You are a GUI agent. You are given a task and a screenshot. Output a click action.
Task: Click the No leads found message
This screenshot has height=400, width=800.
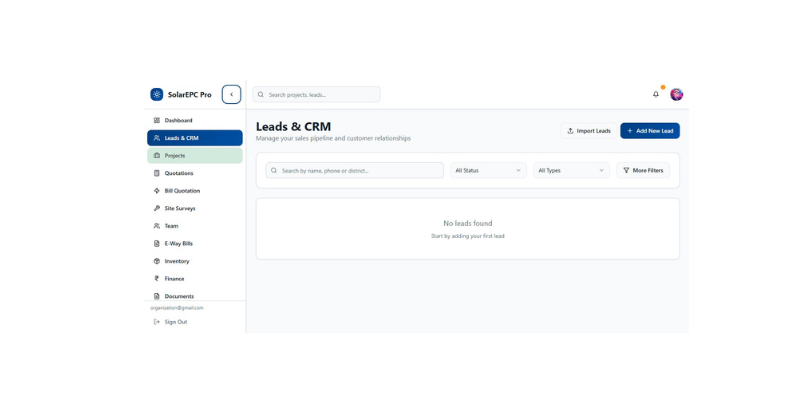(468, 223)
